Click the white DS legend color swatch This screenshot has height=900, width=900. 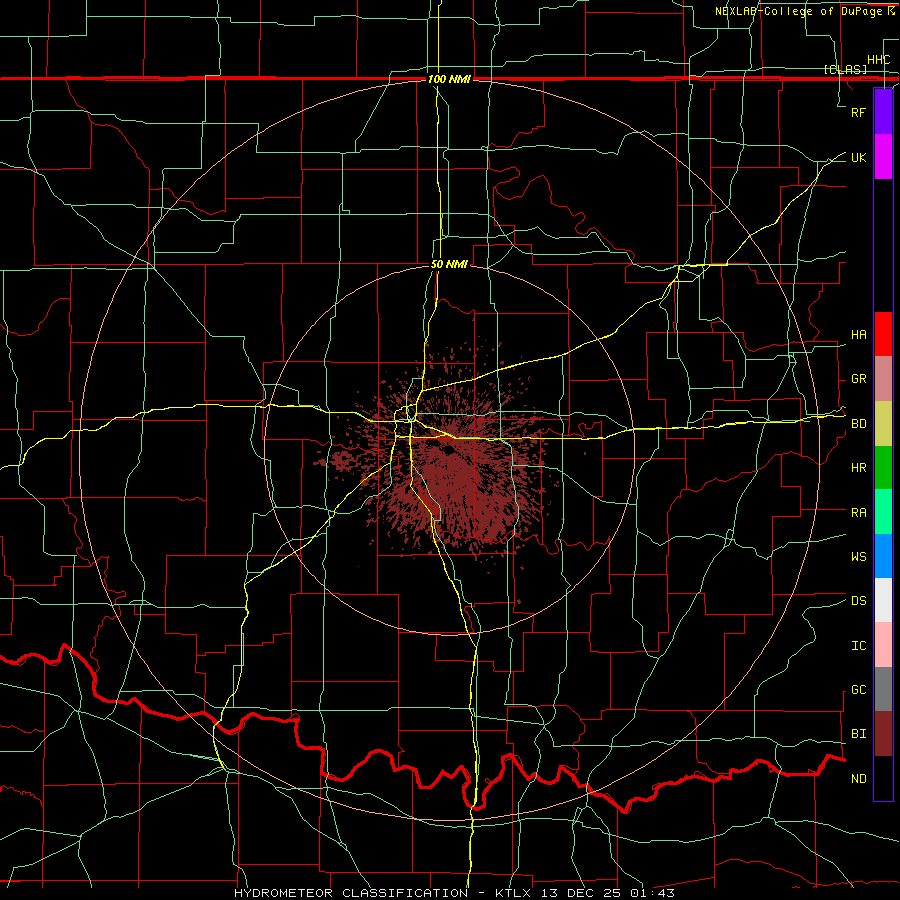coord(883,600)
